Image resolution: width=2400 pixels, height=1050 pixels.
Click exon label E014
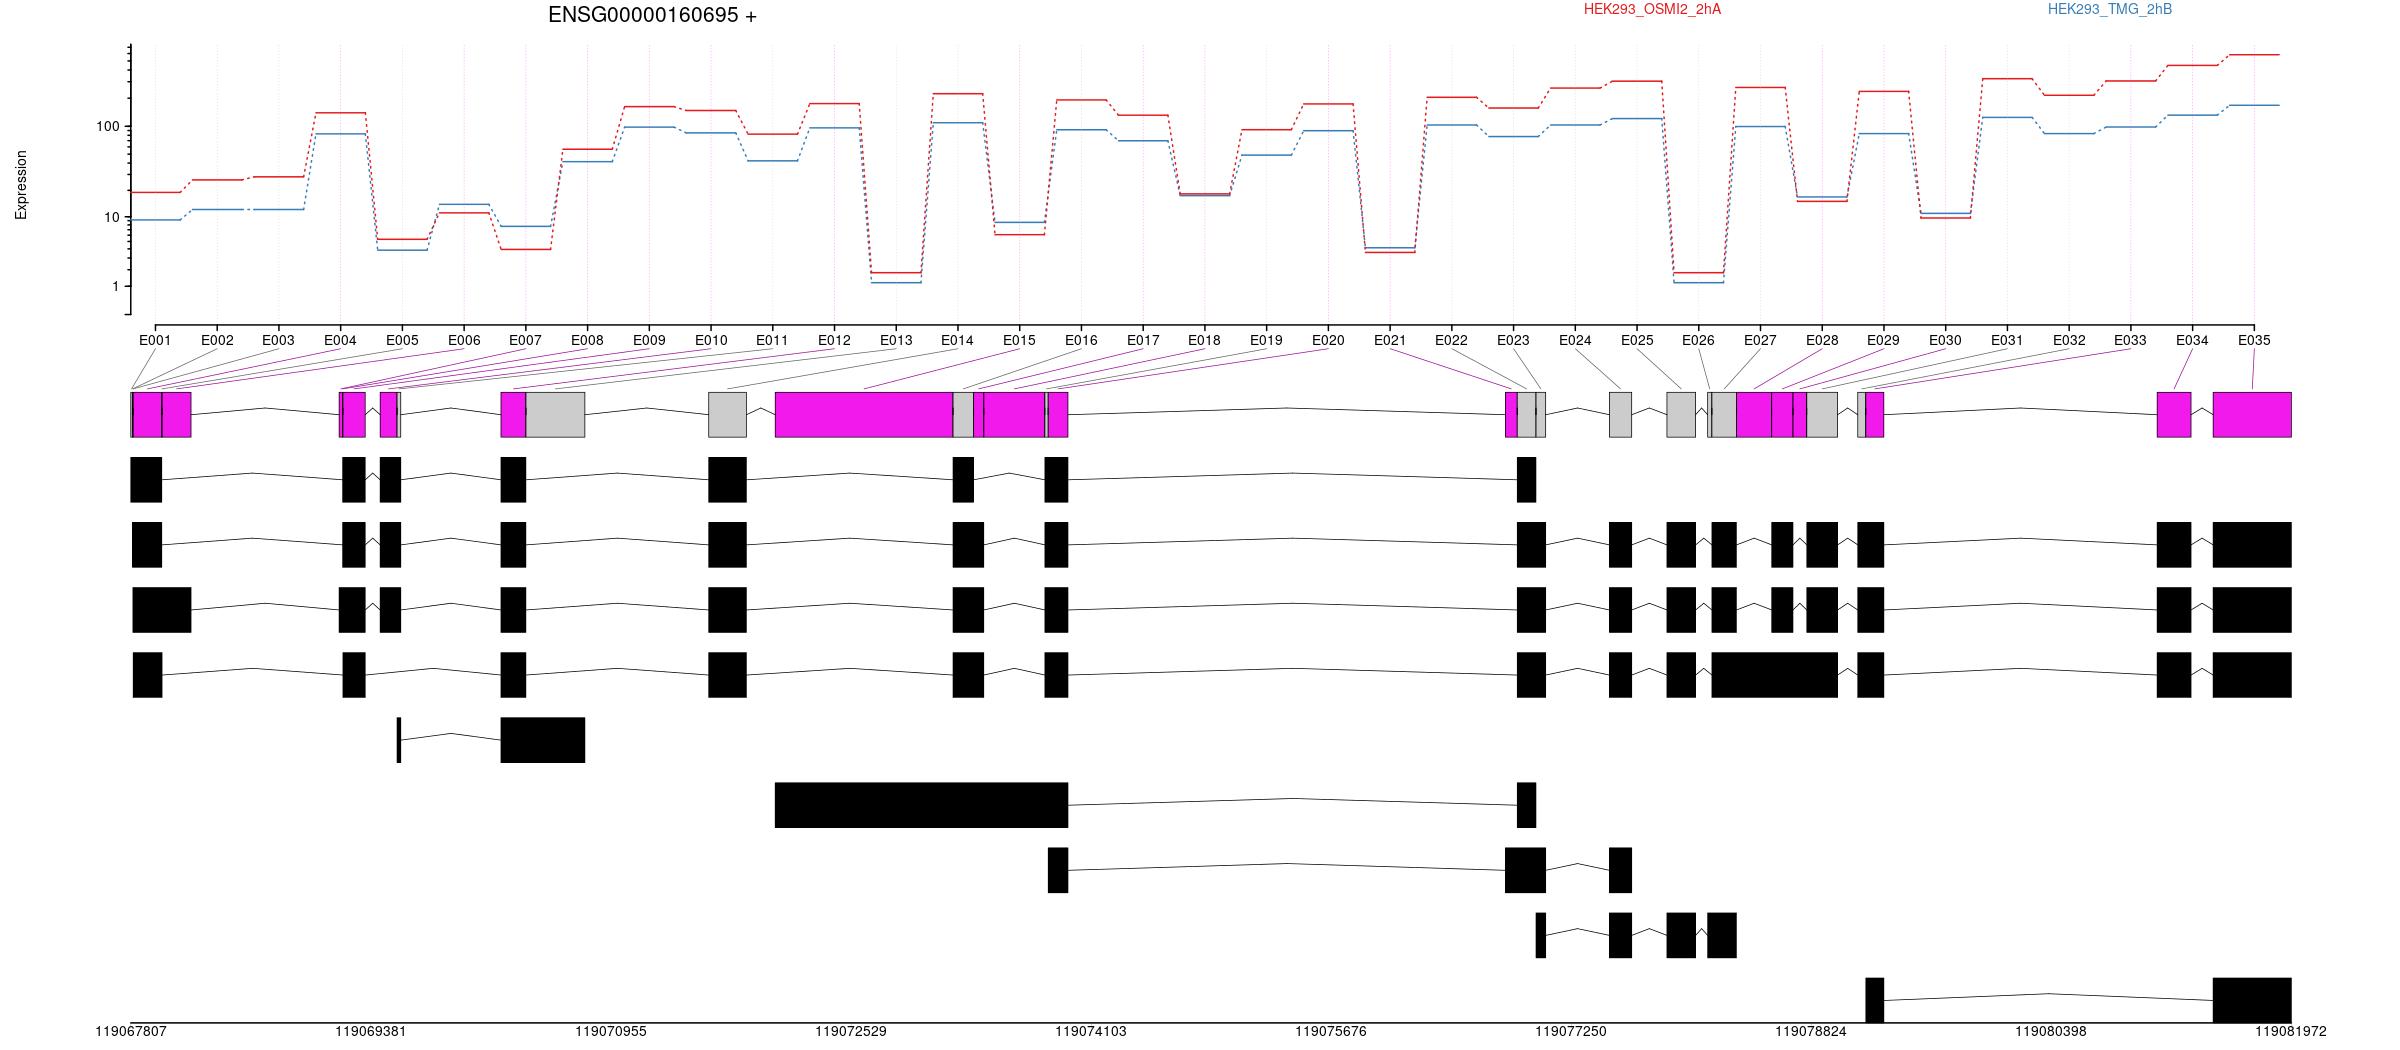[x=957, y=340]
